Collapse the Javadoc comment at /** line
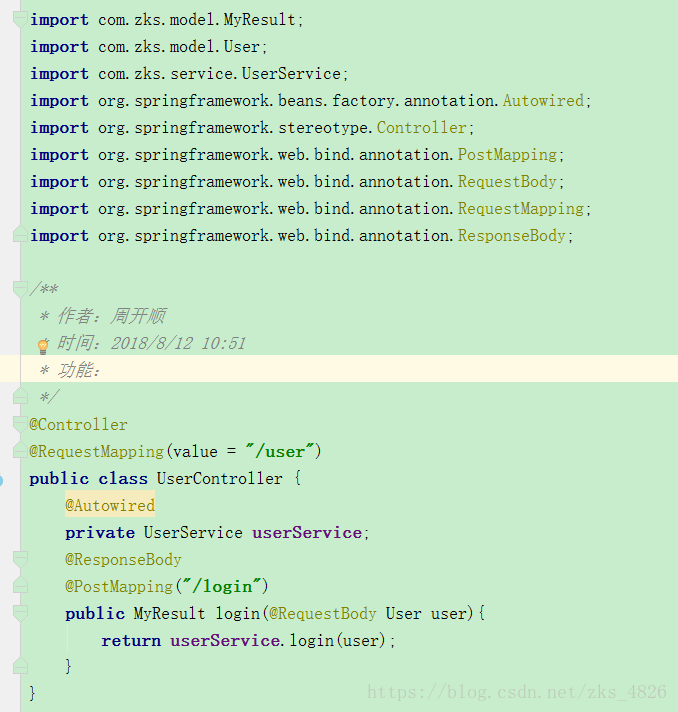 (20, 289)
